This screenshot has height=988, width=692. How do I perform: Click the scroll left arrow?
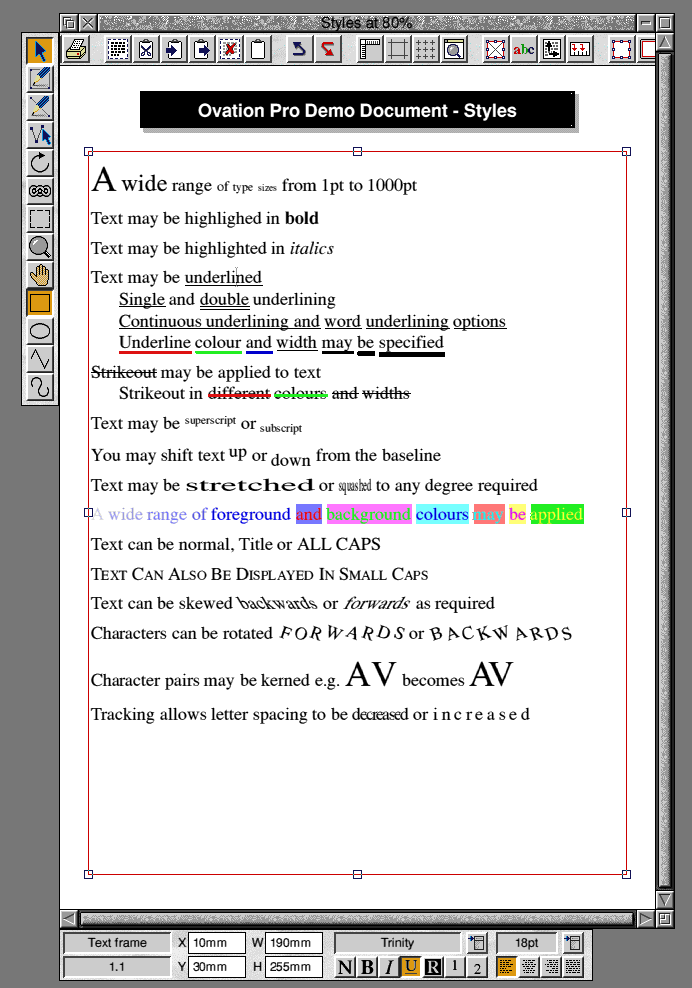tap(69, 919)
